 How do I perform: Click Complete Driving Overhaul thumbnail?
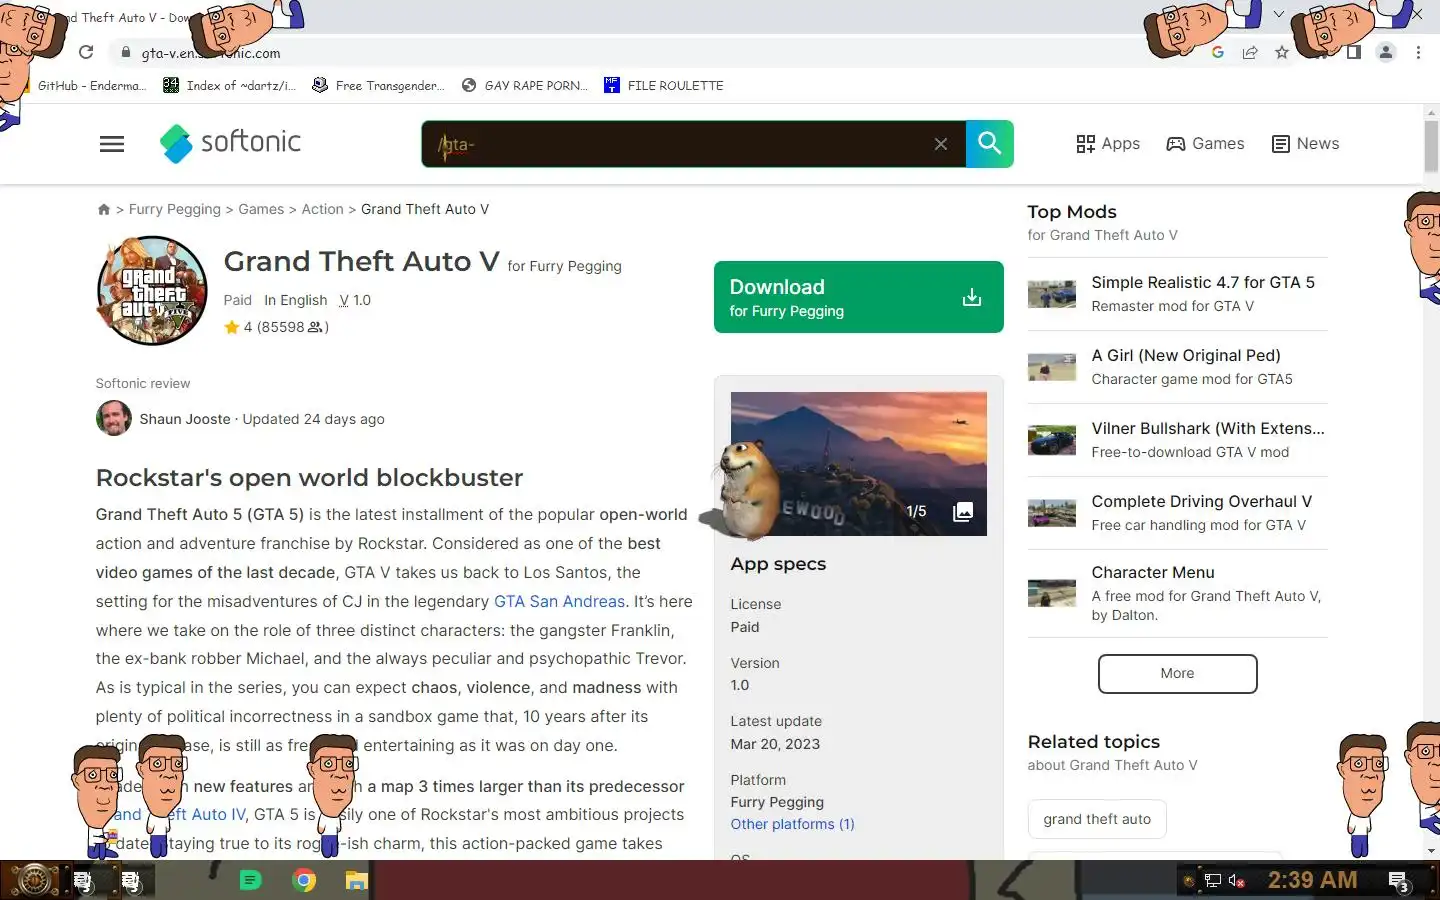pyautogui.click(x=1052, y=513)
